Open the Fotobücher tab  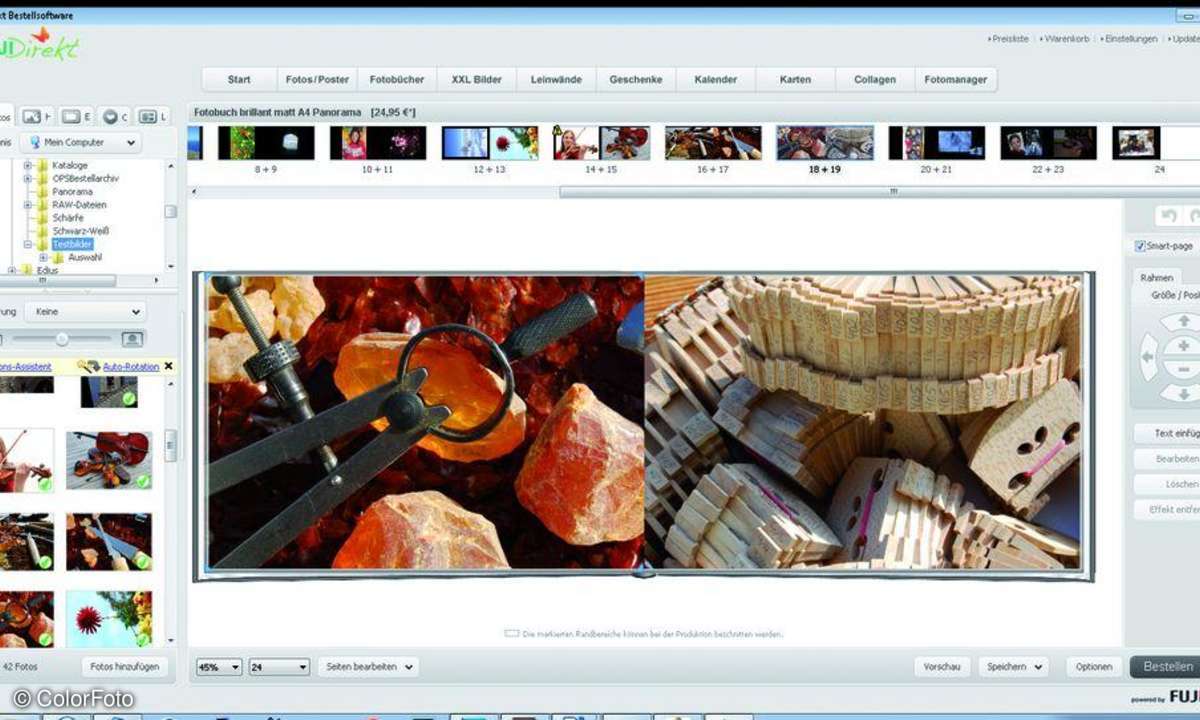tap(397, 80)
